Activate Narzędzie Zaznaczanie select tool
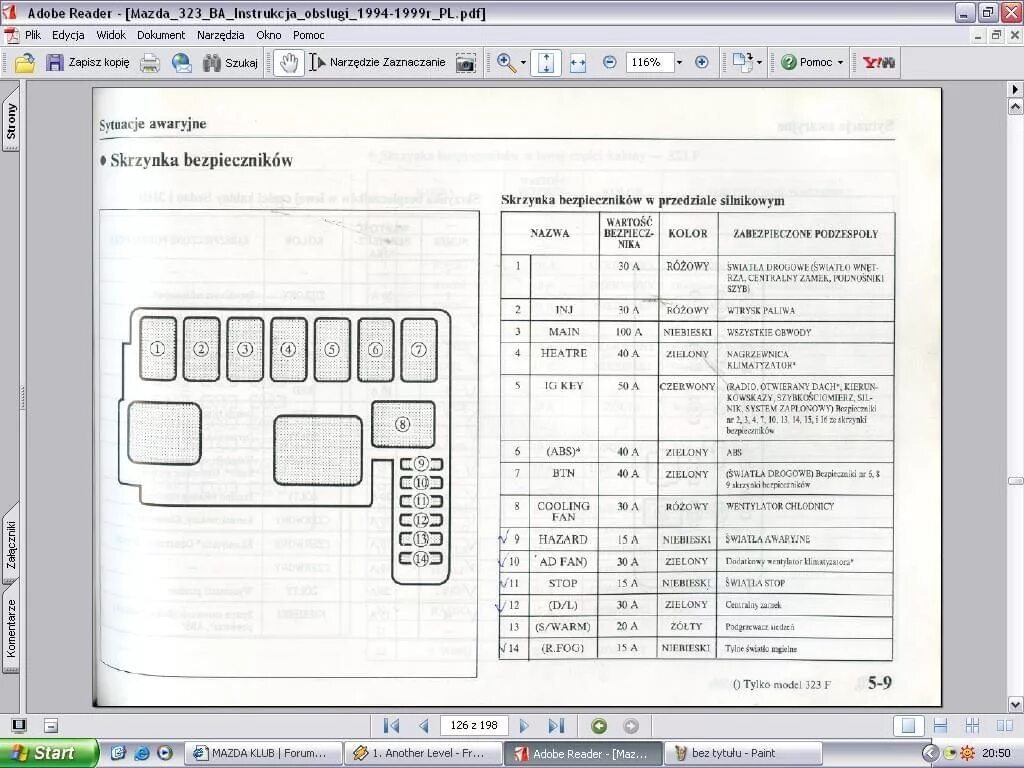The height and width of the screenshot is (768, 1024). coord(377,63)
